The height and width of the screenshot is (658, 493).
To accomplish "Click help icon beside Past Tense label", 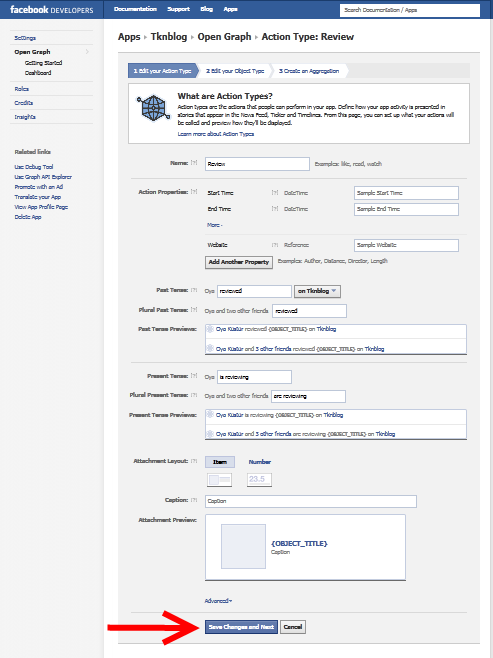I will tap(194, 290).
